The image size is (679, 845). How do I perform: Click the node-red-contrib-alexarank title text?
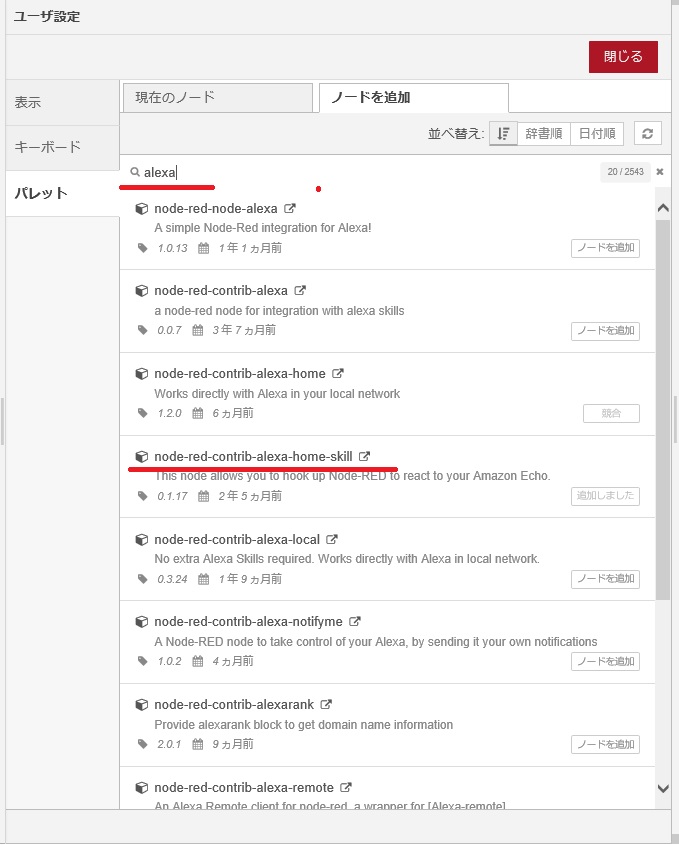[234, 704]
